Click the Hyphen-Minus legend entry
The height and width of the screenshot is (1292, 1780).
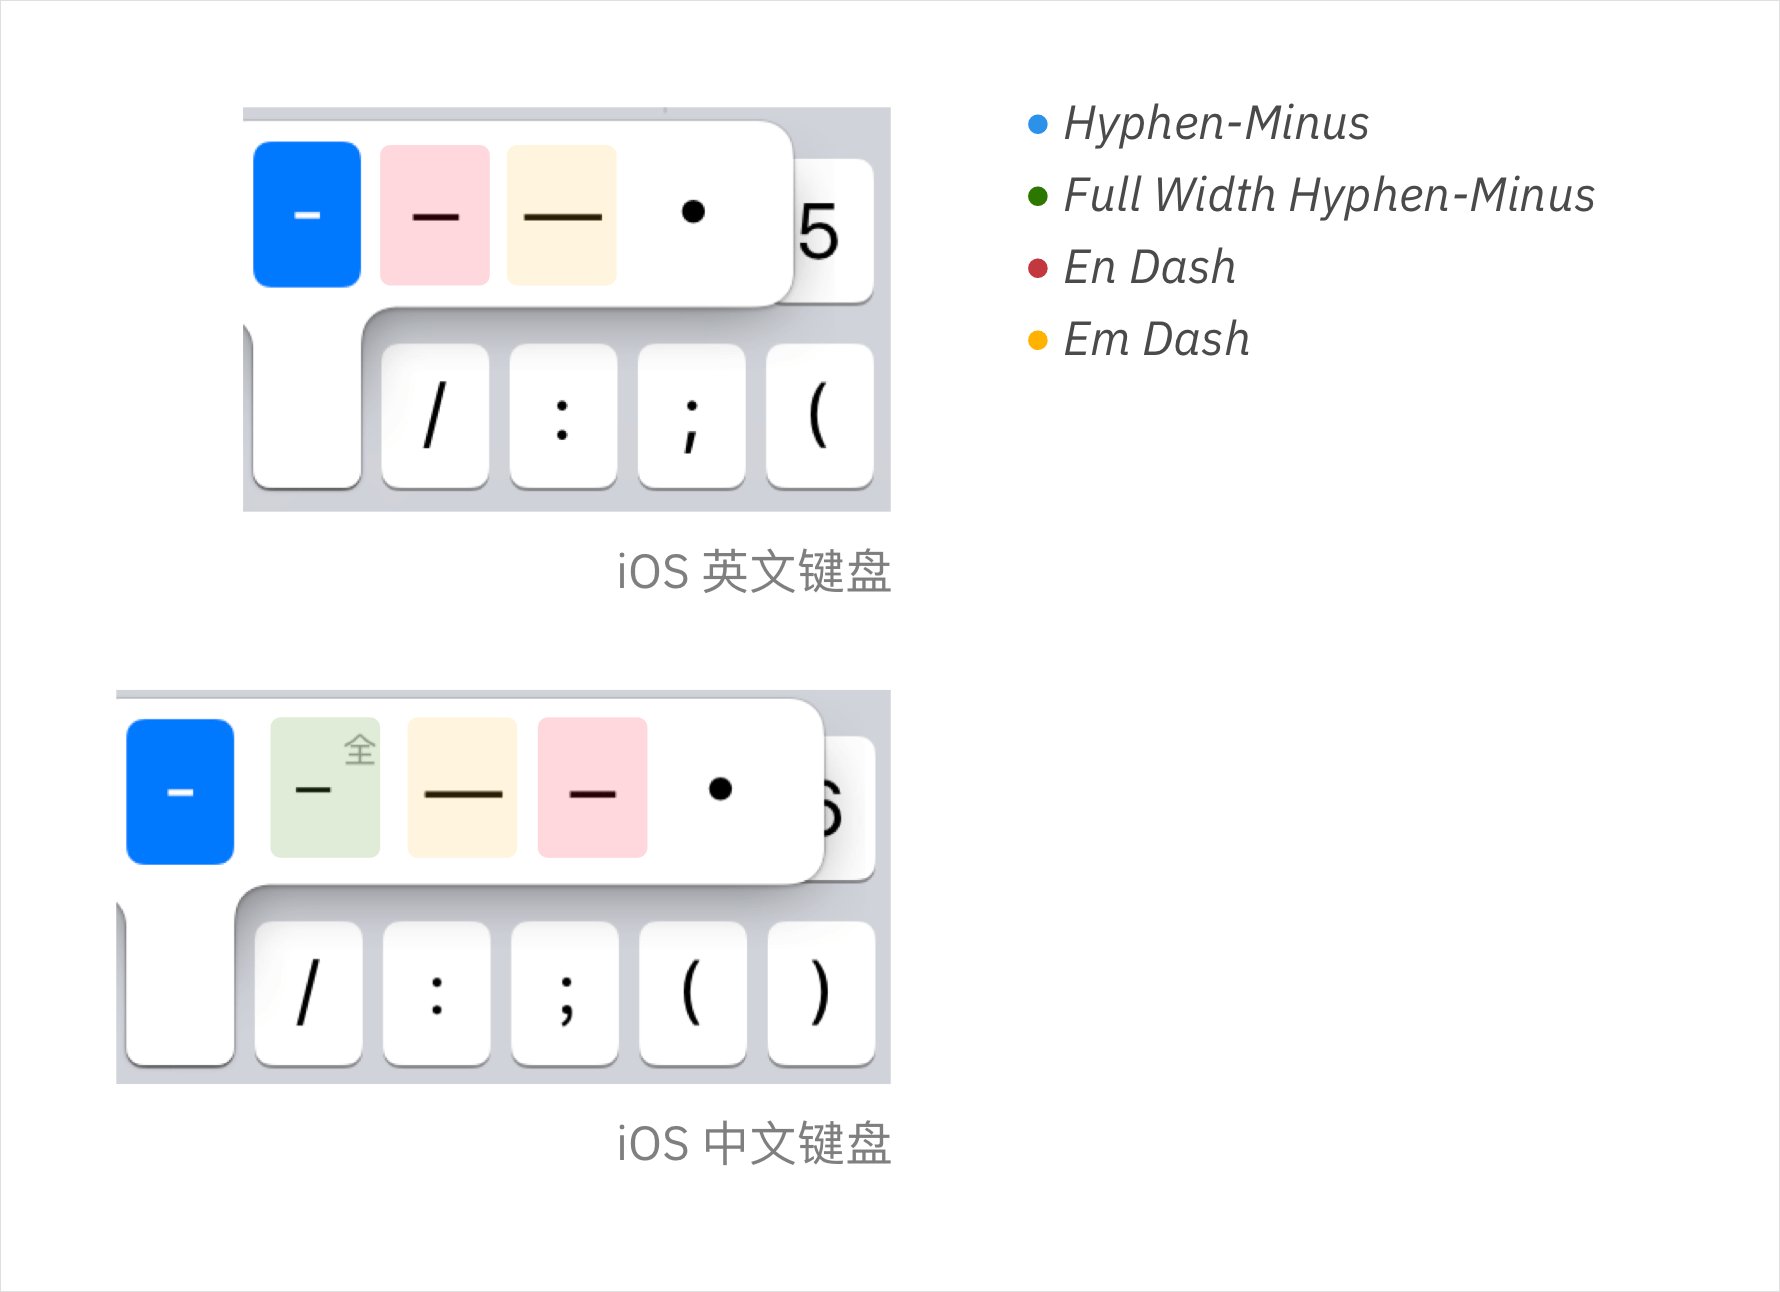click(1215, 124)
